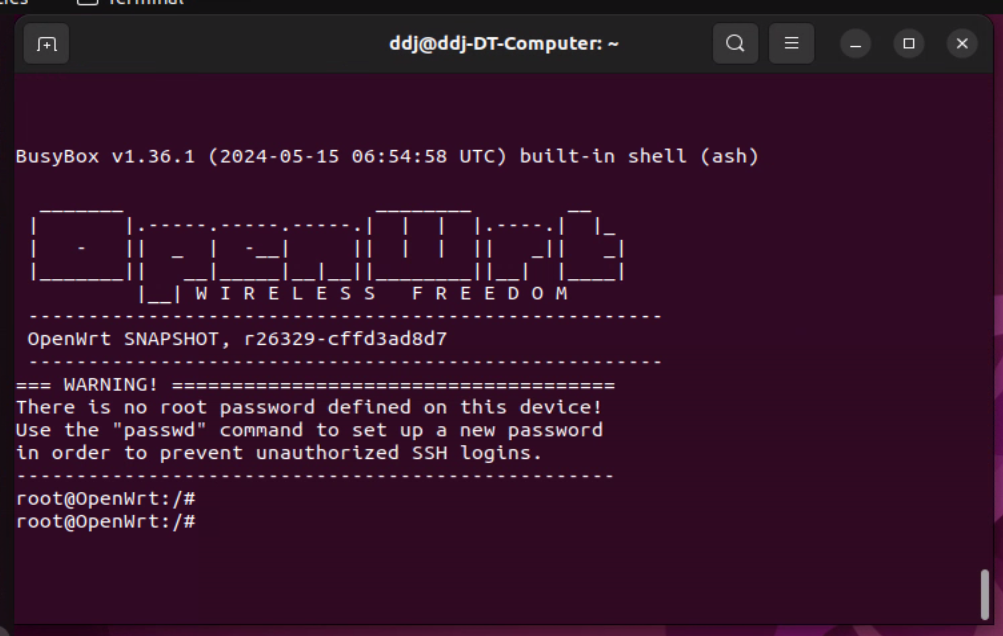Image resolution: width=1003 pixels, height=636 pixels.
Task: Select the Terminal item in top bar
Action: (131, 3)
